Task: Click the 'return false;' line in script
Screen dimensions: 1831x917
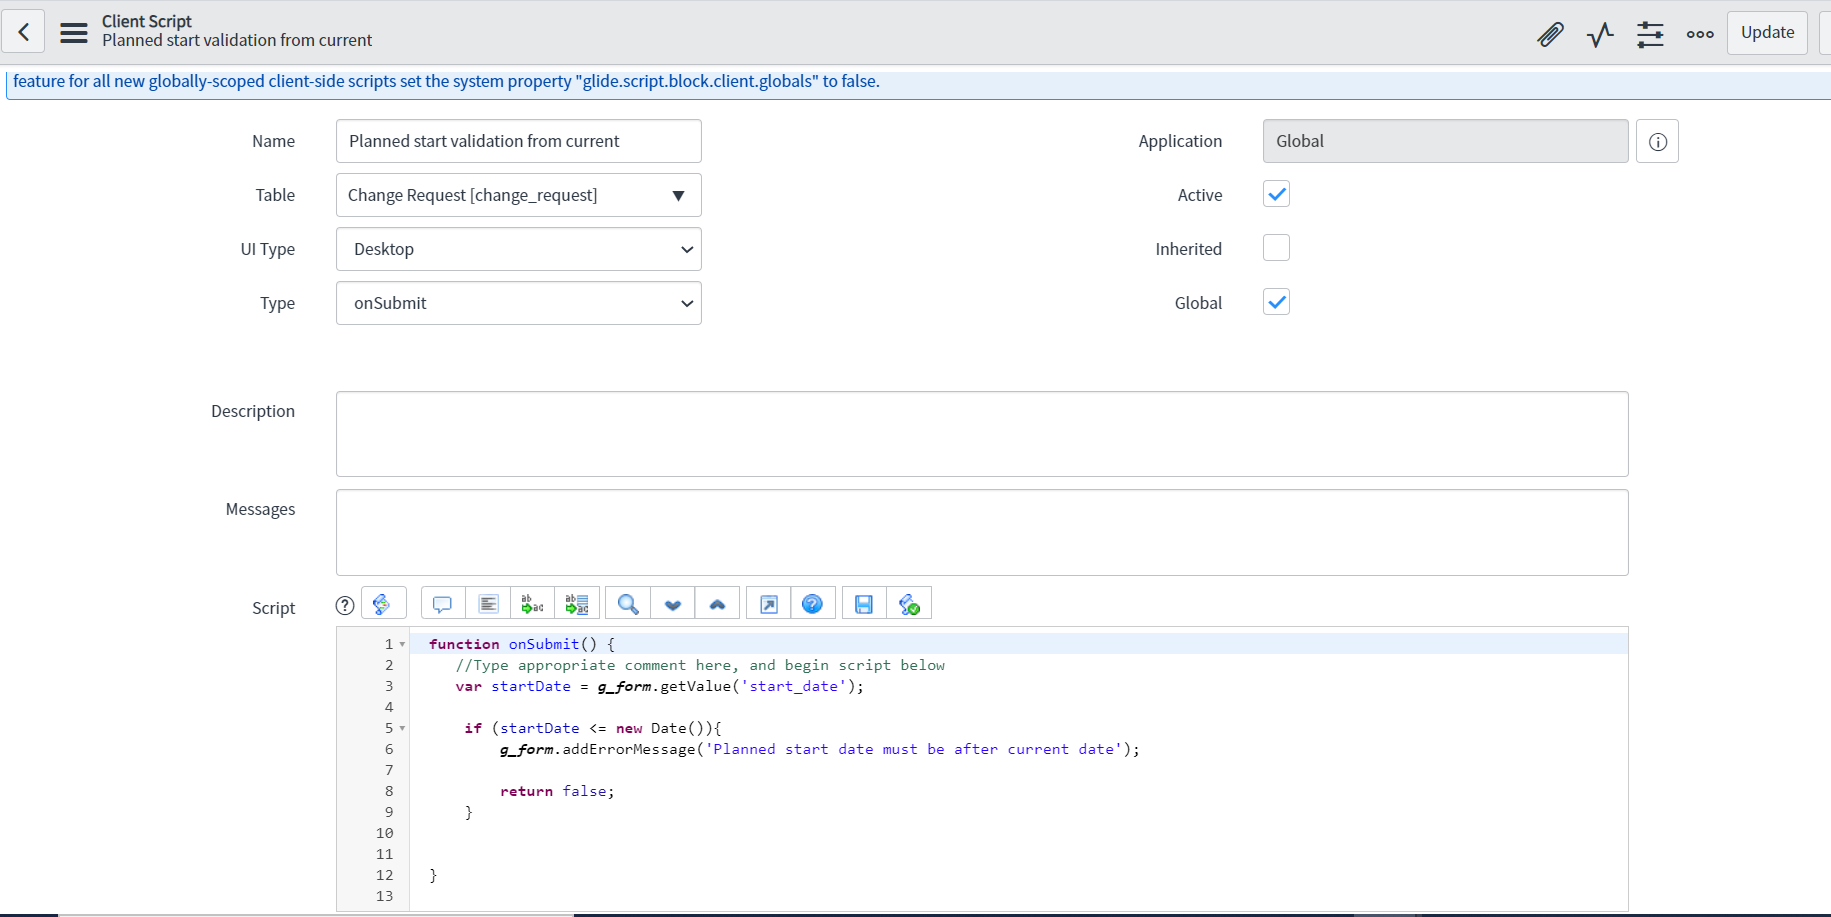Action: pos(557,791)
